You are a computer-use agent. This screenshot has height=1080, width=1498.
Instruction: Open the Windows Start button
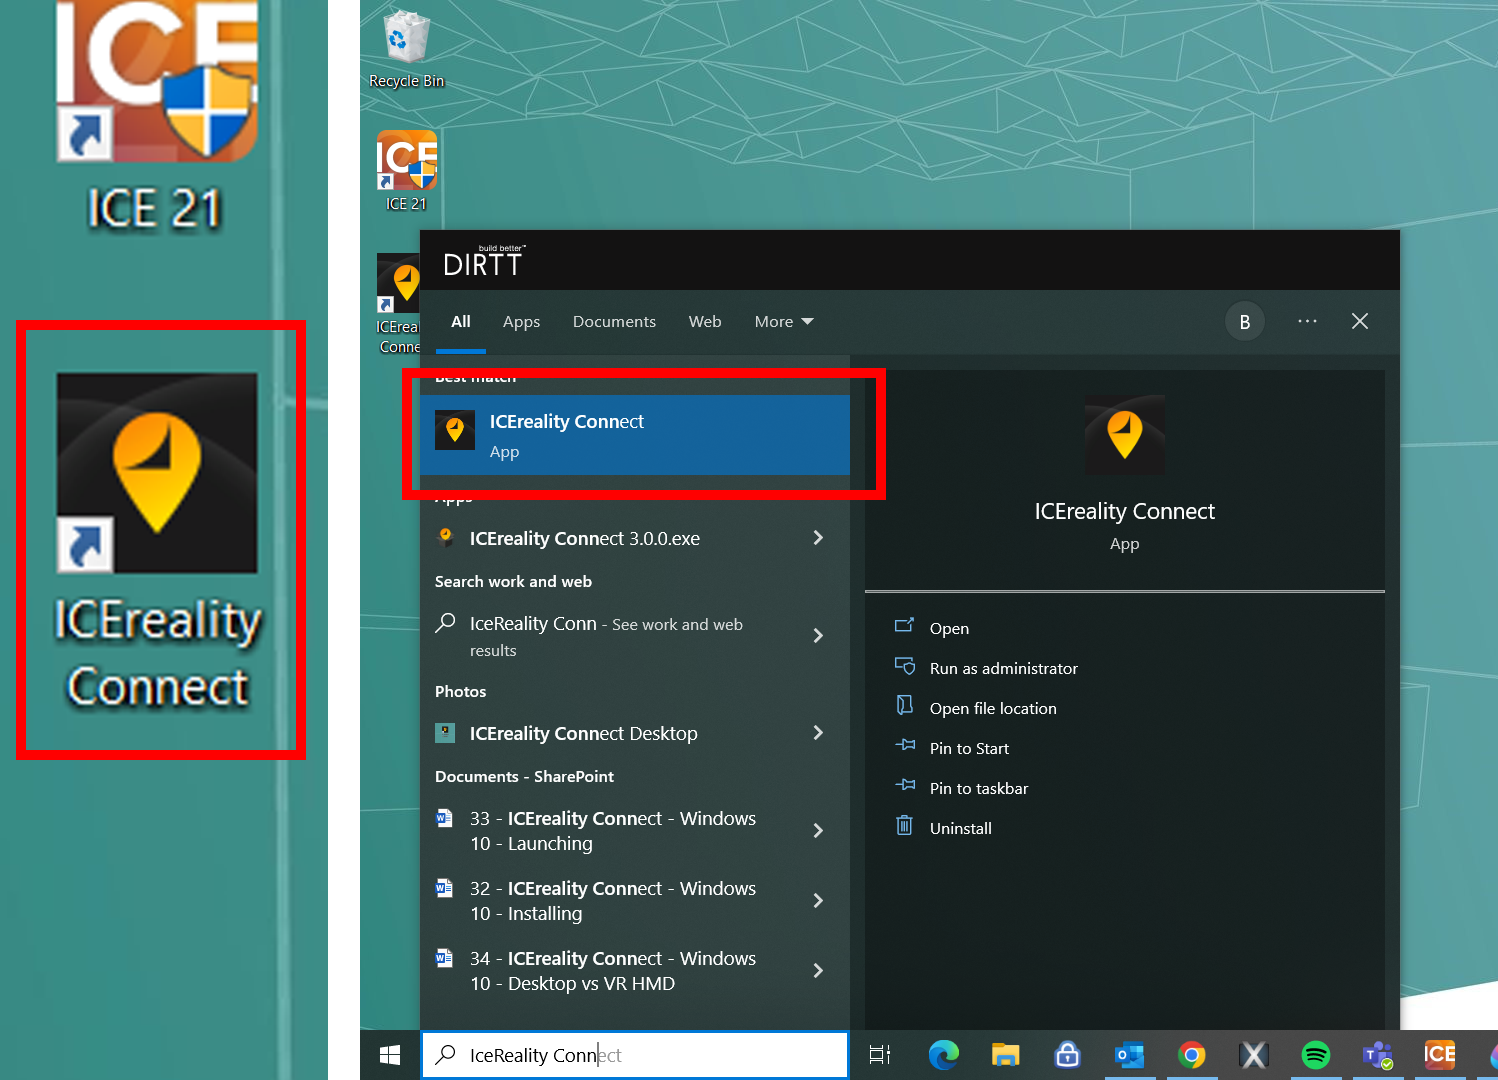coord(390,1055)
